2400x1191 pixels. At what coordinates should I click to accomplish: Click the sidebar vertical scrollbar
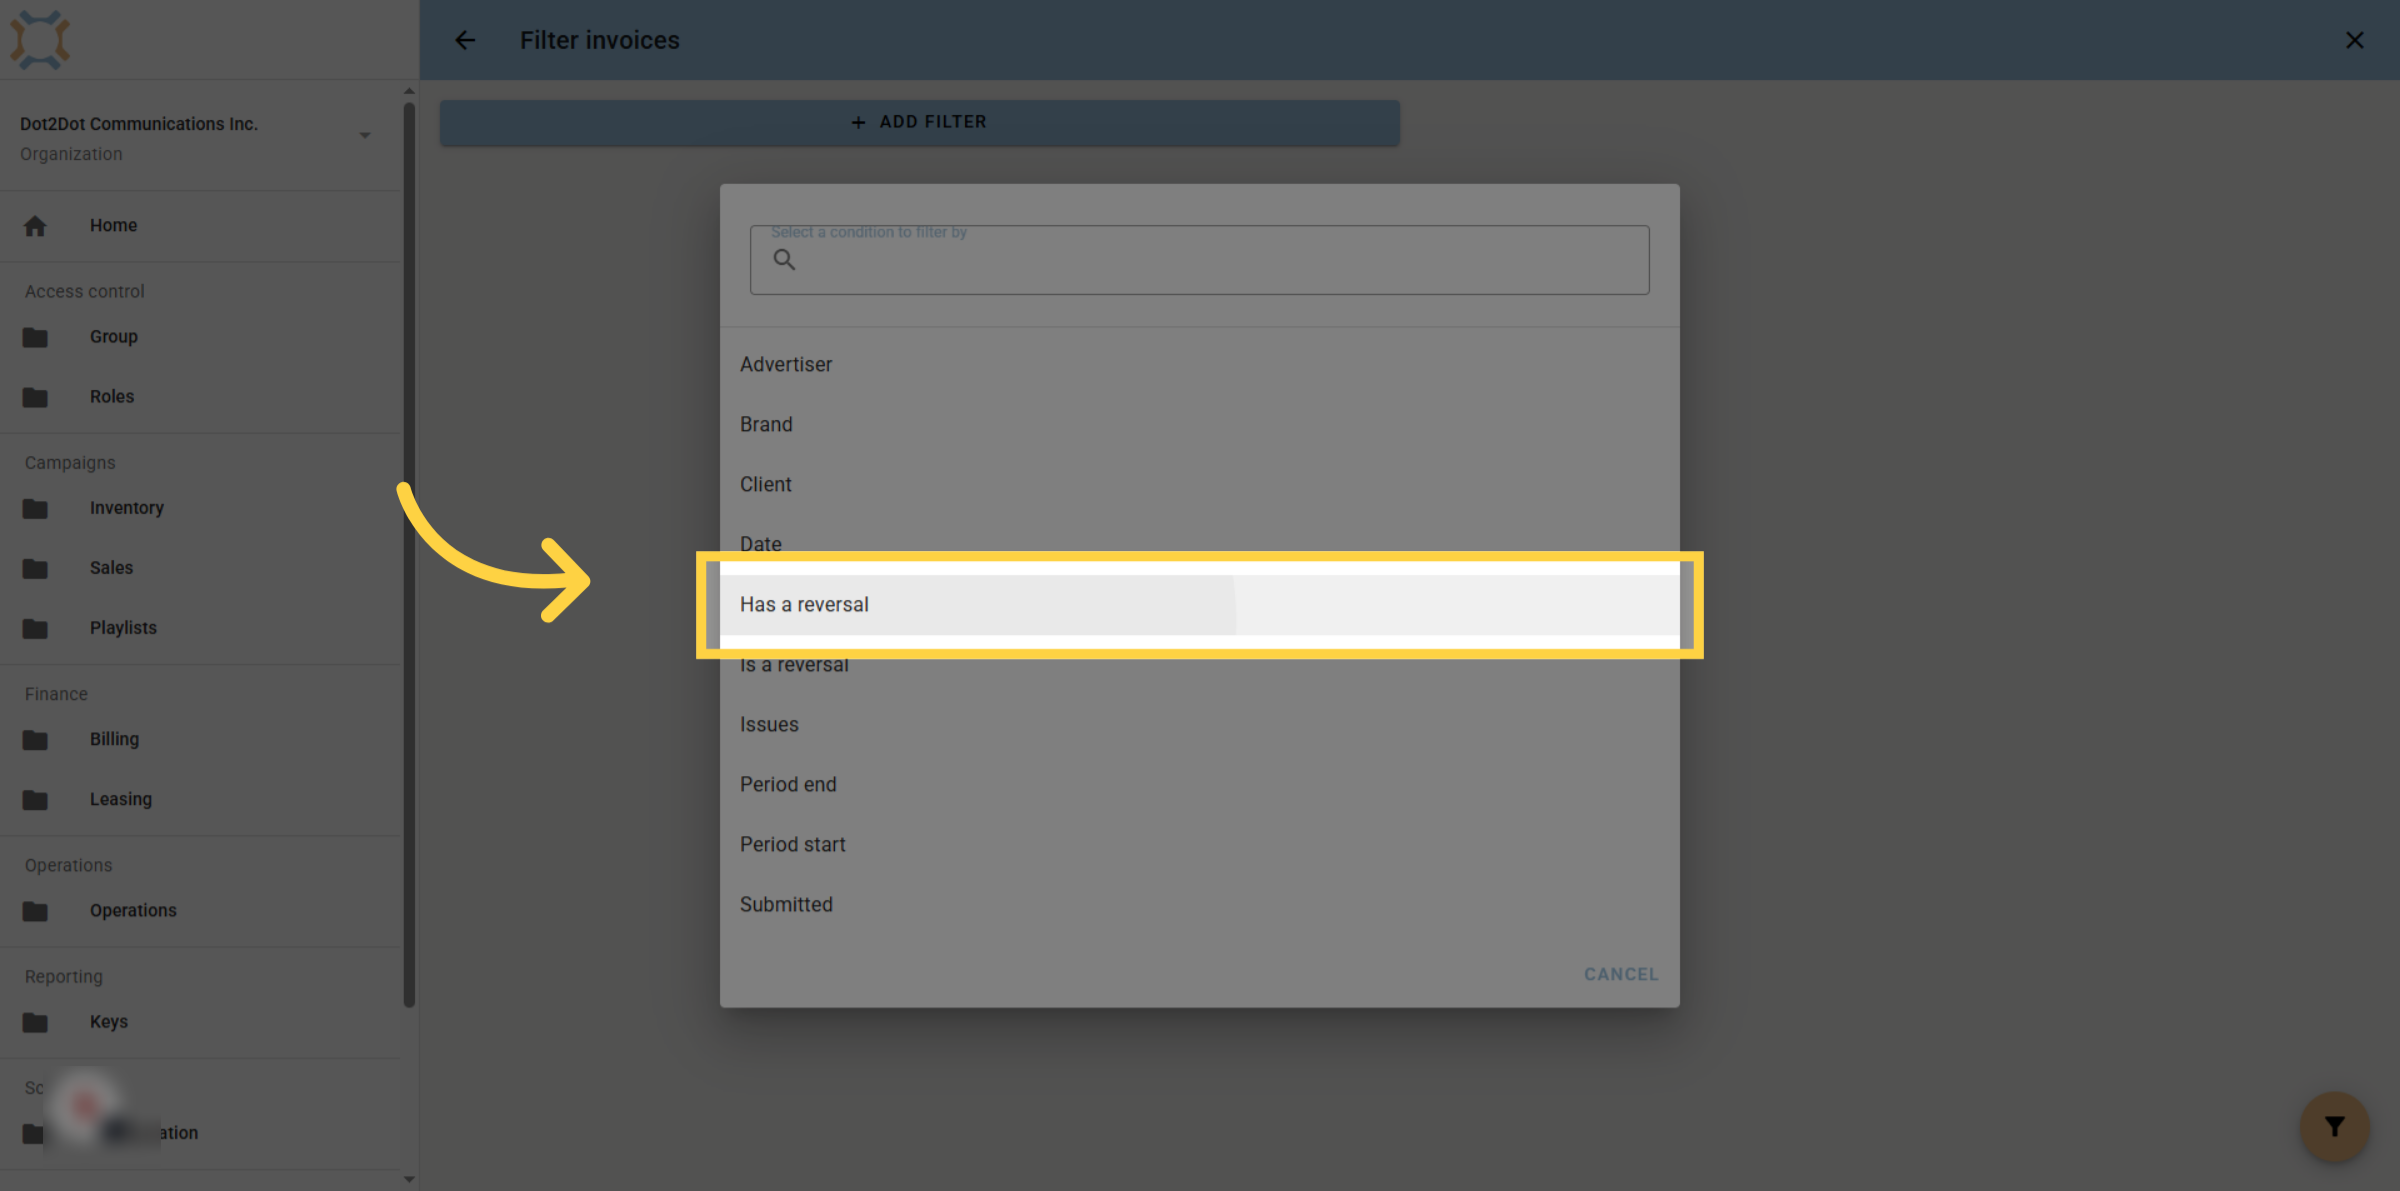click(x=409, y=555)
